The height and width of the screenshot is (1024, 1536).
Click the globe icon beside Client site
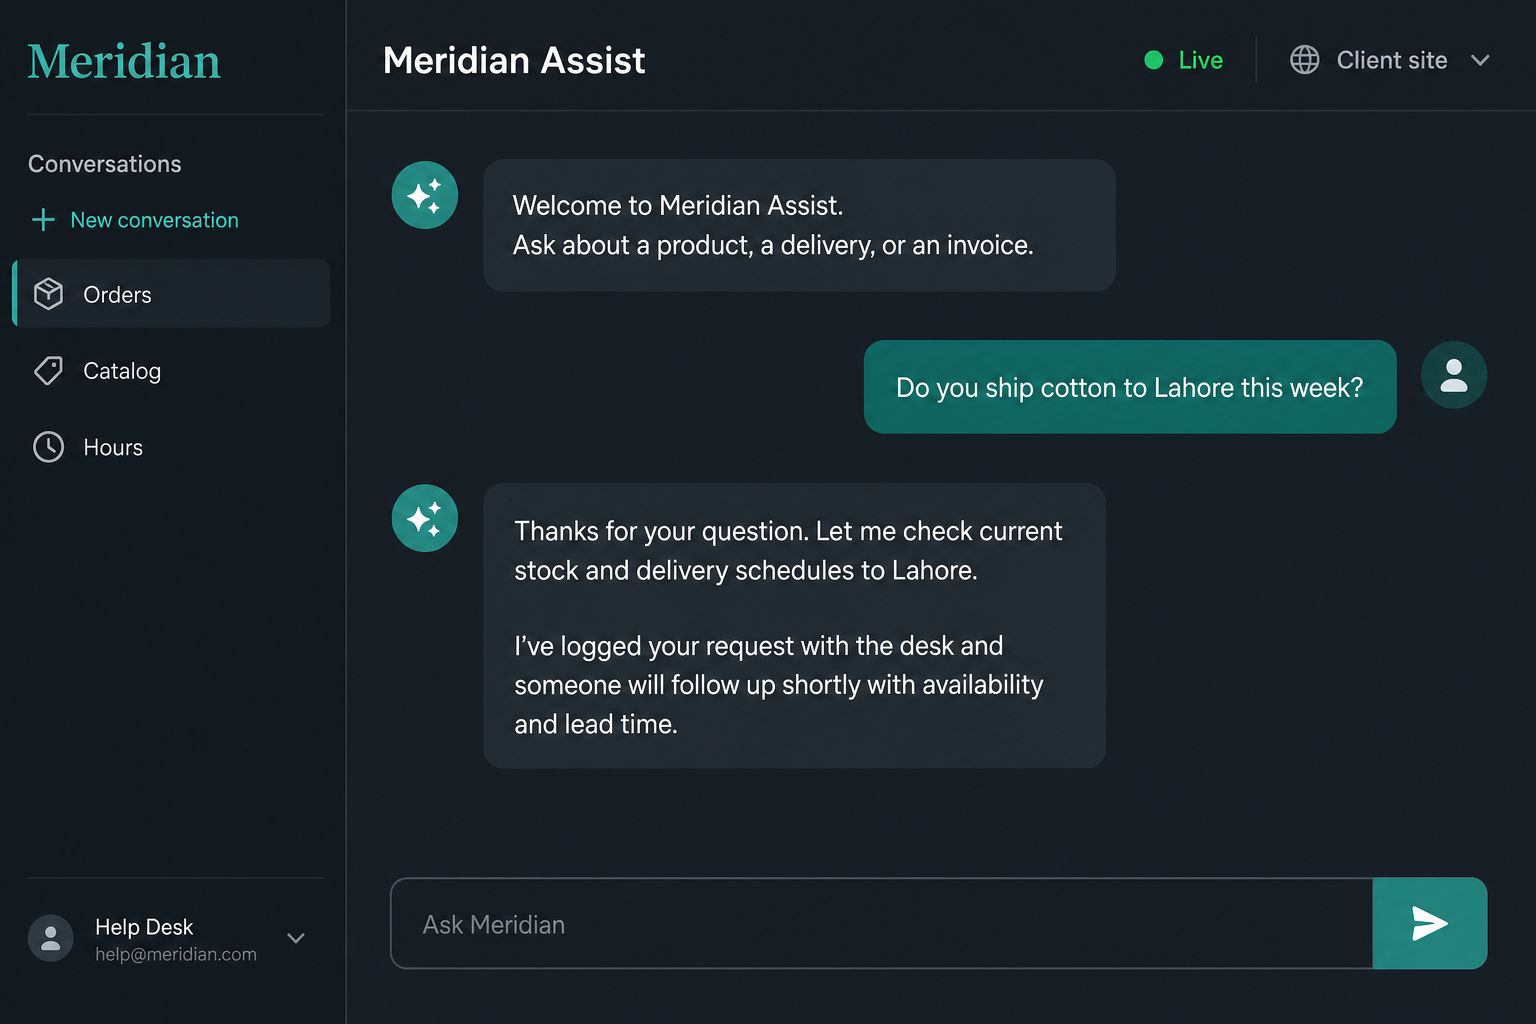[1304, 60]
